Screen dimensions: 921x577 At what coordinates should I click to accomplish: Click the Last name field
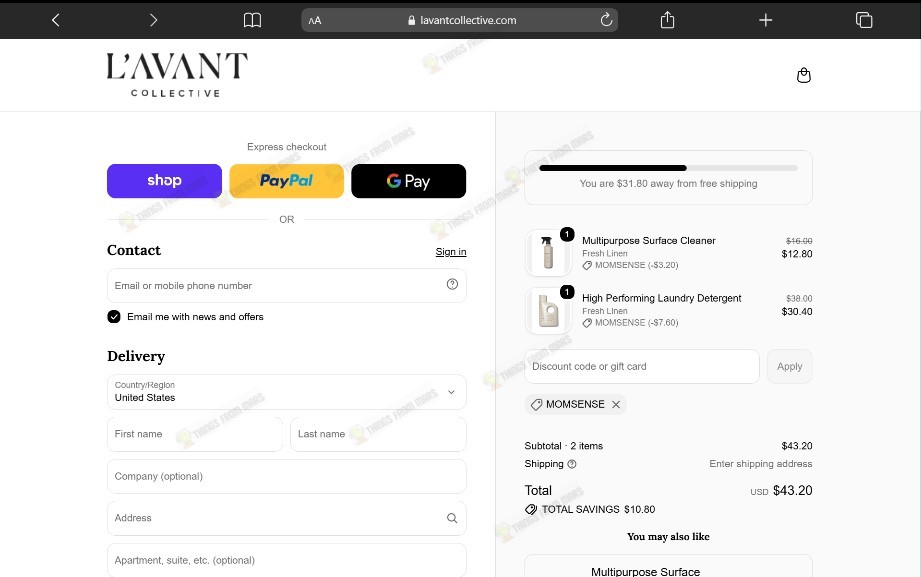click(378, 434)
